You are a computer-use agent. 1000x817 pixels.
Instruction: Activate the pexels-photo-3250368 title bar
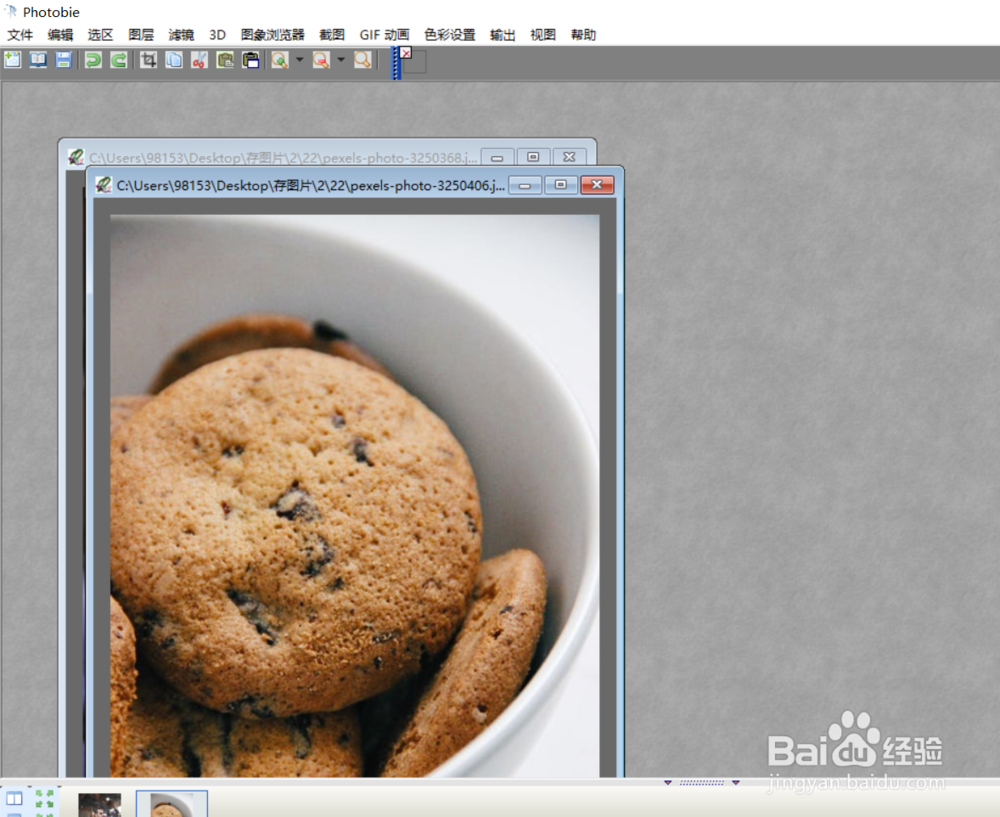pos(283,158)
